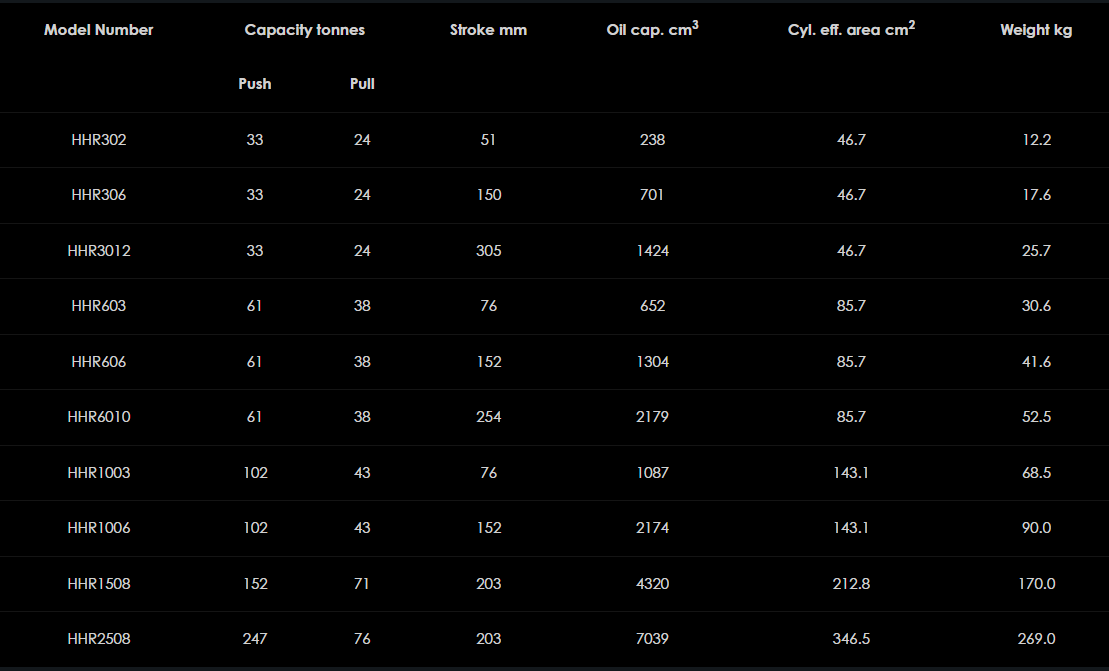The width and height of the screenshot is (1109, 671).
Task: Click the Push sub-header
Action: (255, 84)
